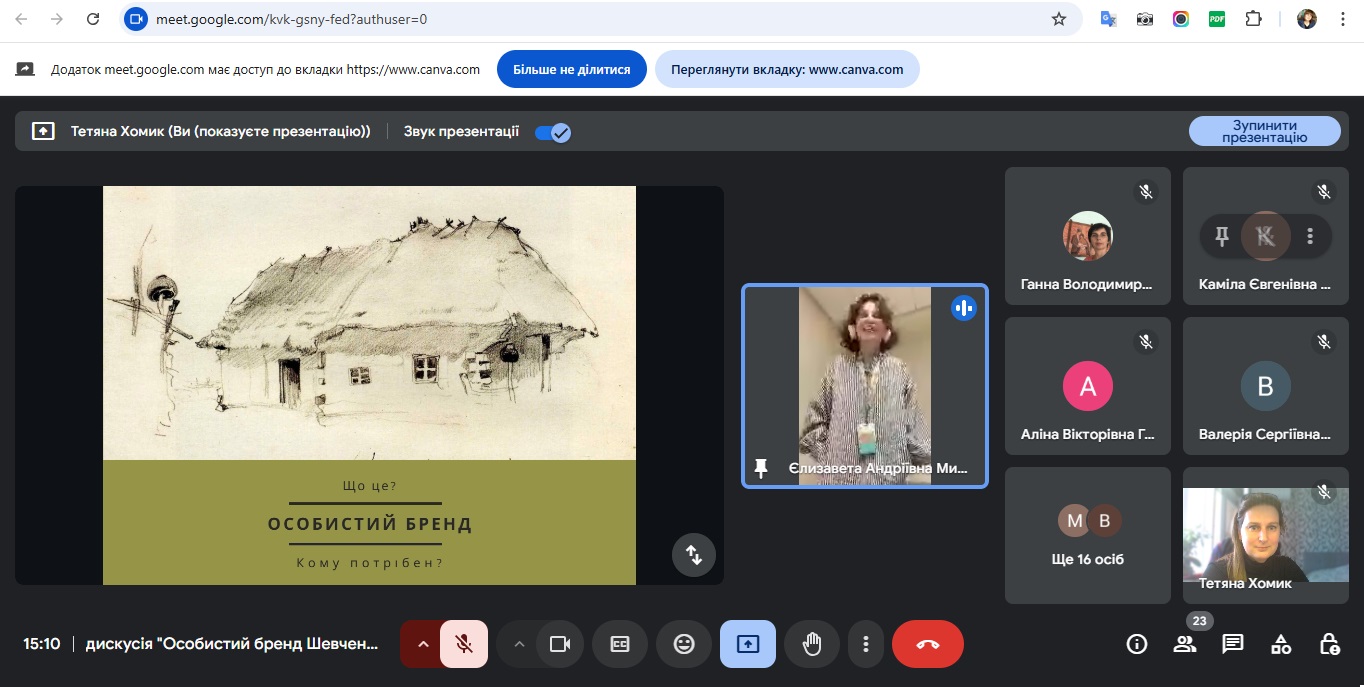Toggle the camera button
The height and width of the screenshot is (687, 1364).
pos(560,644)
